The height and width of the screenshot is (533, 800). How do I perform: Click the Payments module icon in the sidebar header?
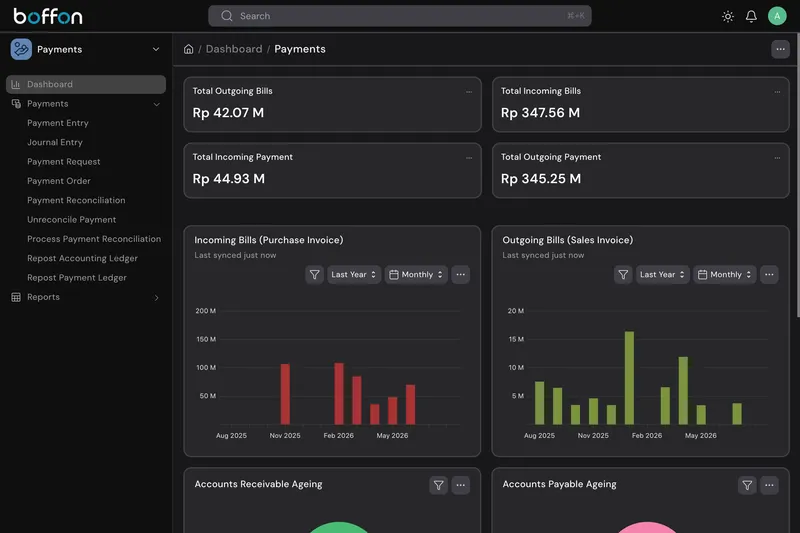coord(21,49)
